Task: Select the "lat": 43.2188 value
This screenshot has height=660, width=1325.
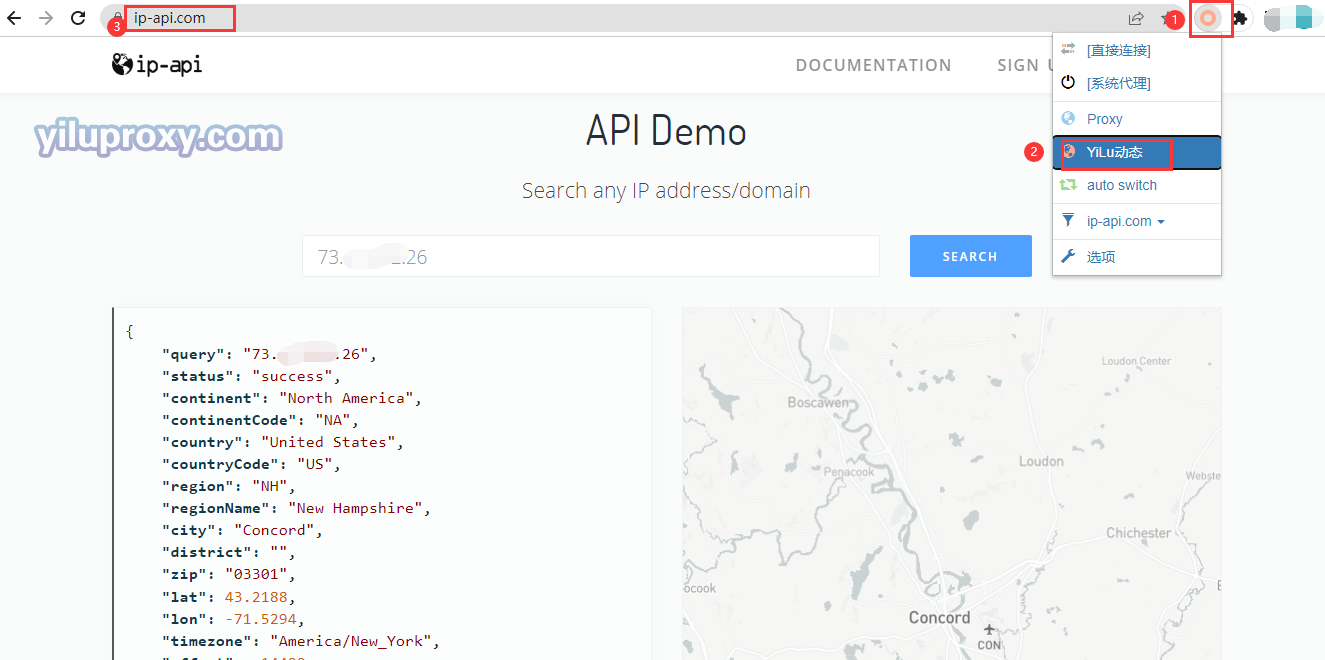Action: click(256, 596)
